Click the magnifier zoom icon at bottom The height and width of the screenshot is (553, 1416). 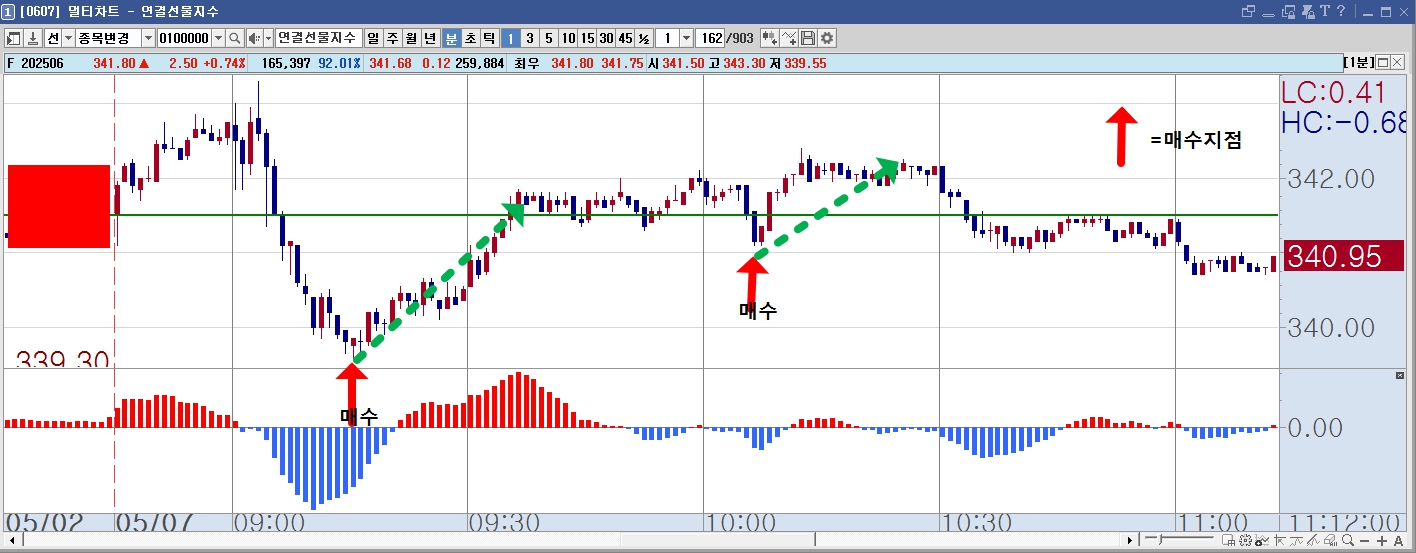click(1348, 540)
